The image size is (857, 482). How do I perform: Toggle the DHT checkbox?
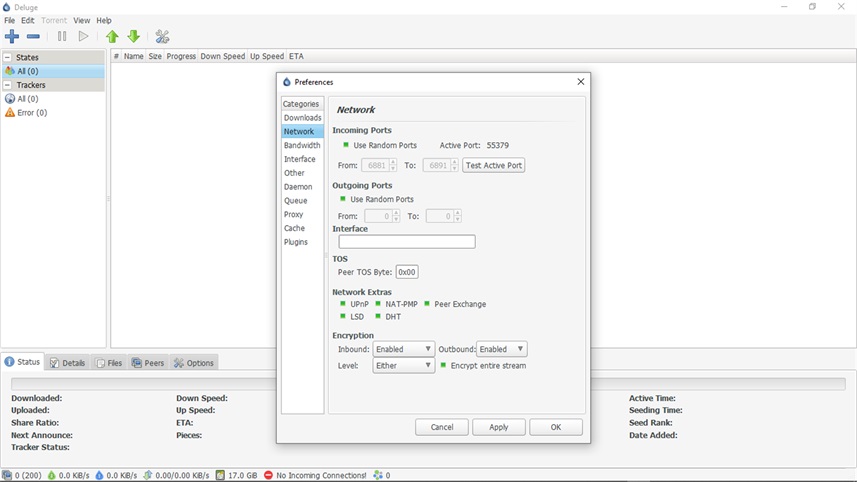coord(378,316)
